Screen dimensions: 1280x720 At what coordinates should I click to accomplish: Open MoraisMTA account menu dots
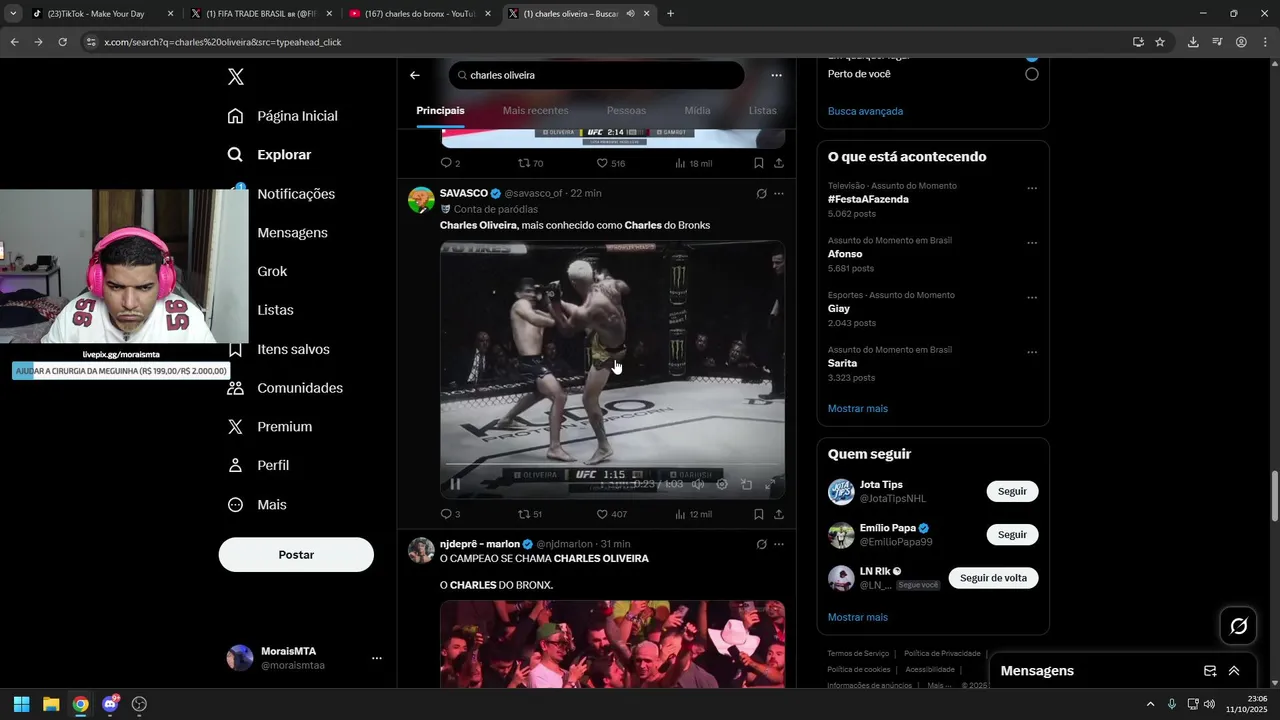tap(377, 658)
